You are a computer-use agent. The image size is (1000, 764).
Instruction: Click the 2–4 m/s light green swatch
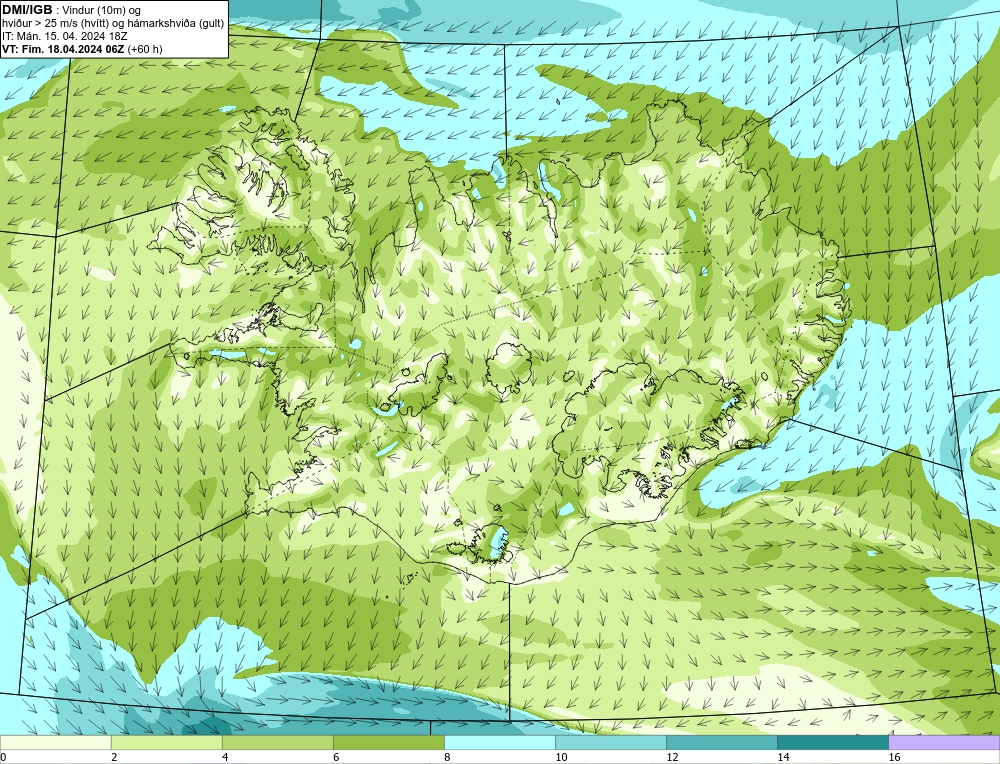(166, 742)
